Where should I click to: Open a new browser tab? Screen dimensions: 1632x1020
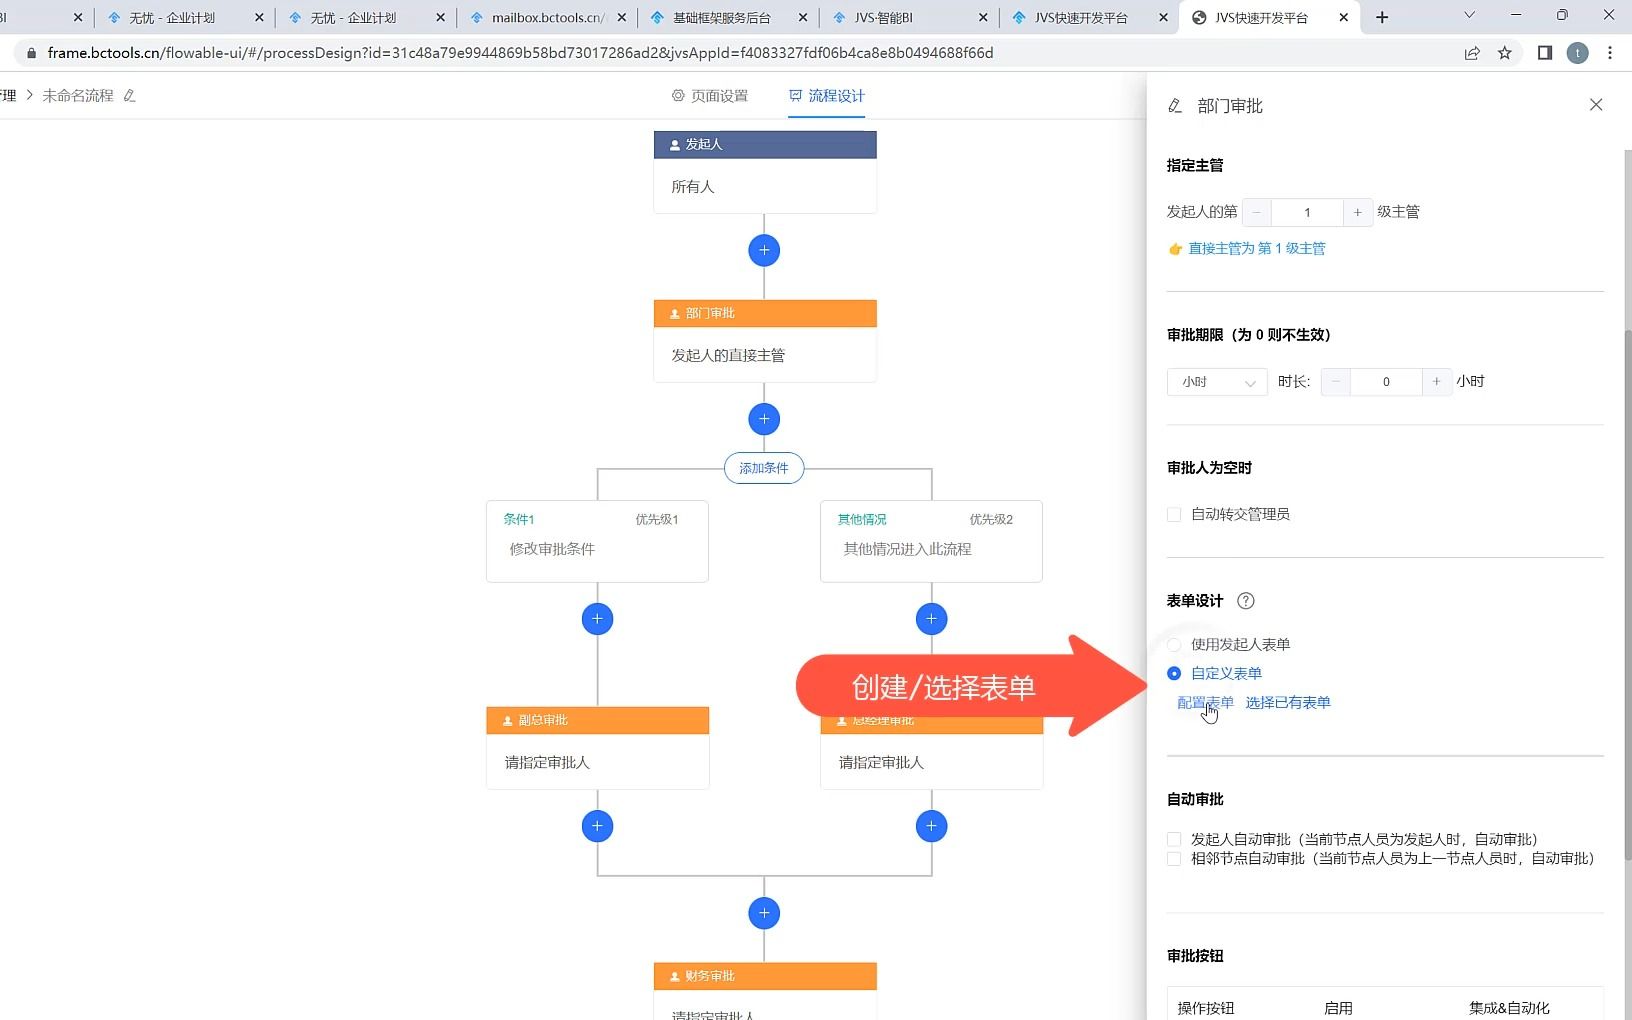[1382, 17]
